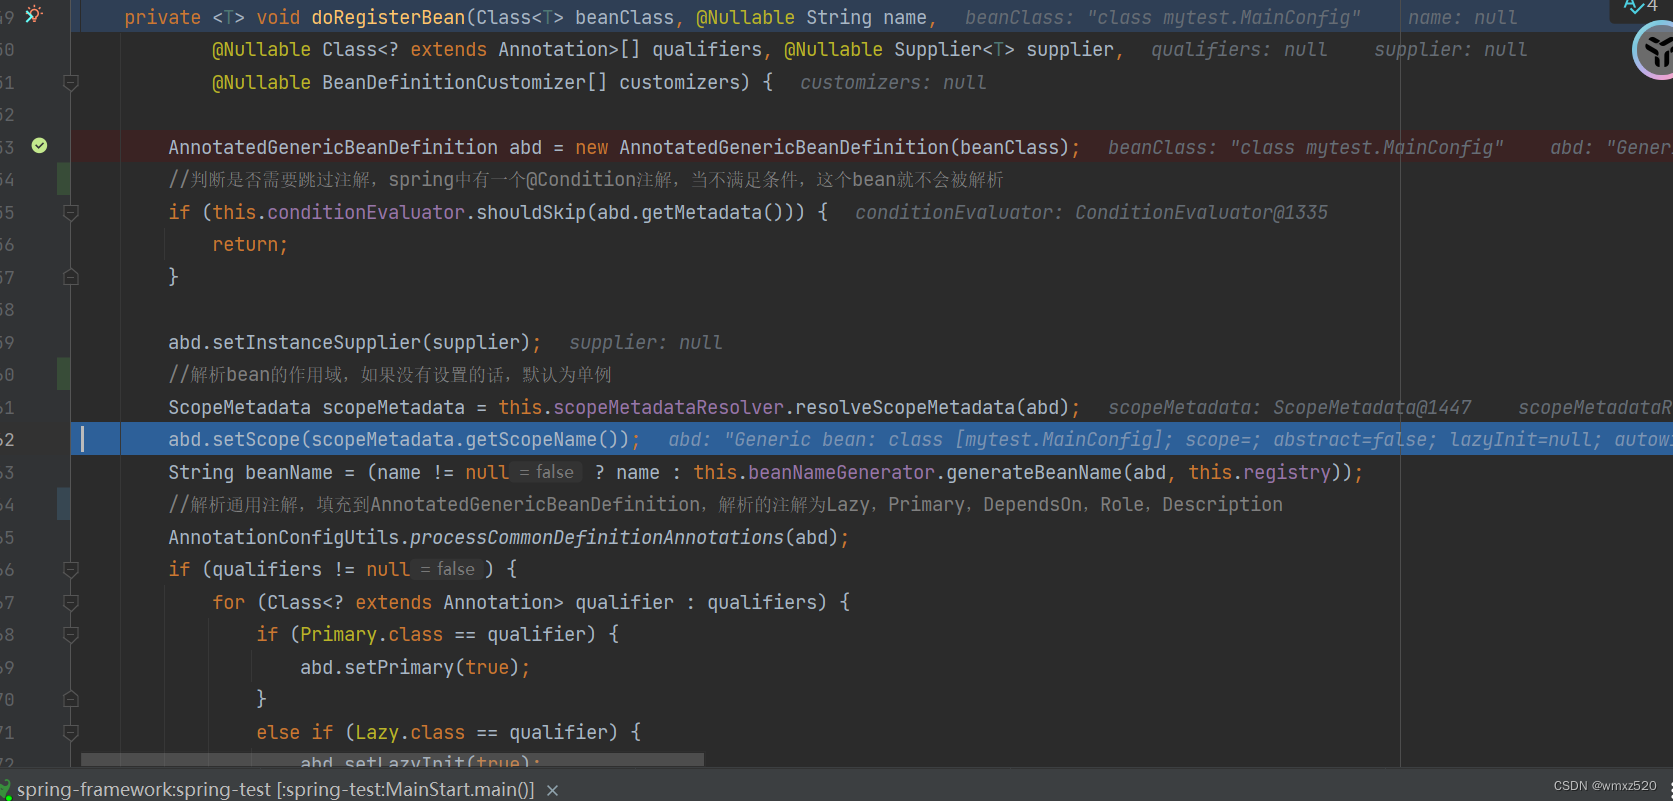
Task: Click the return keyword
Action: click(245, 244)
